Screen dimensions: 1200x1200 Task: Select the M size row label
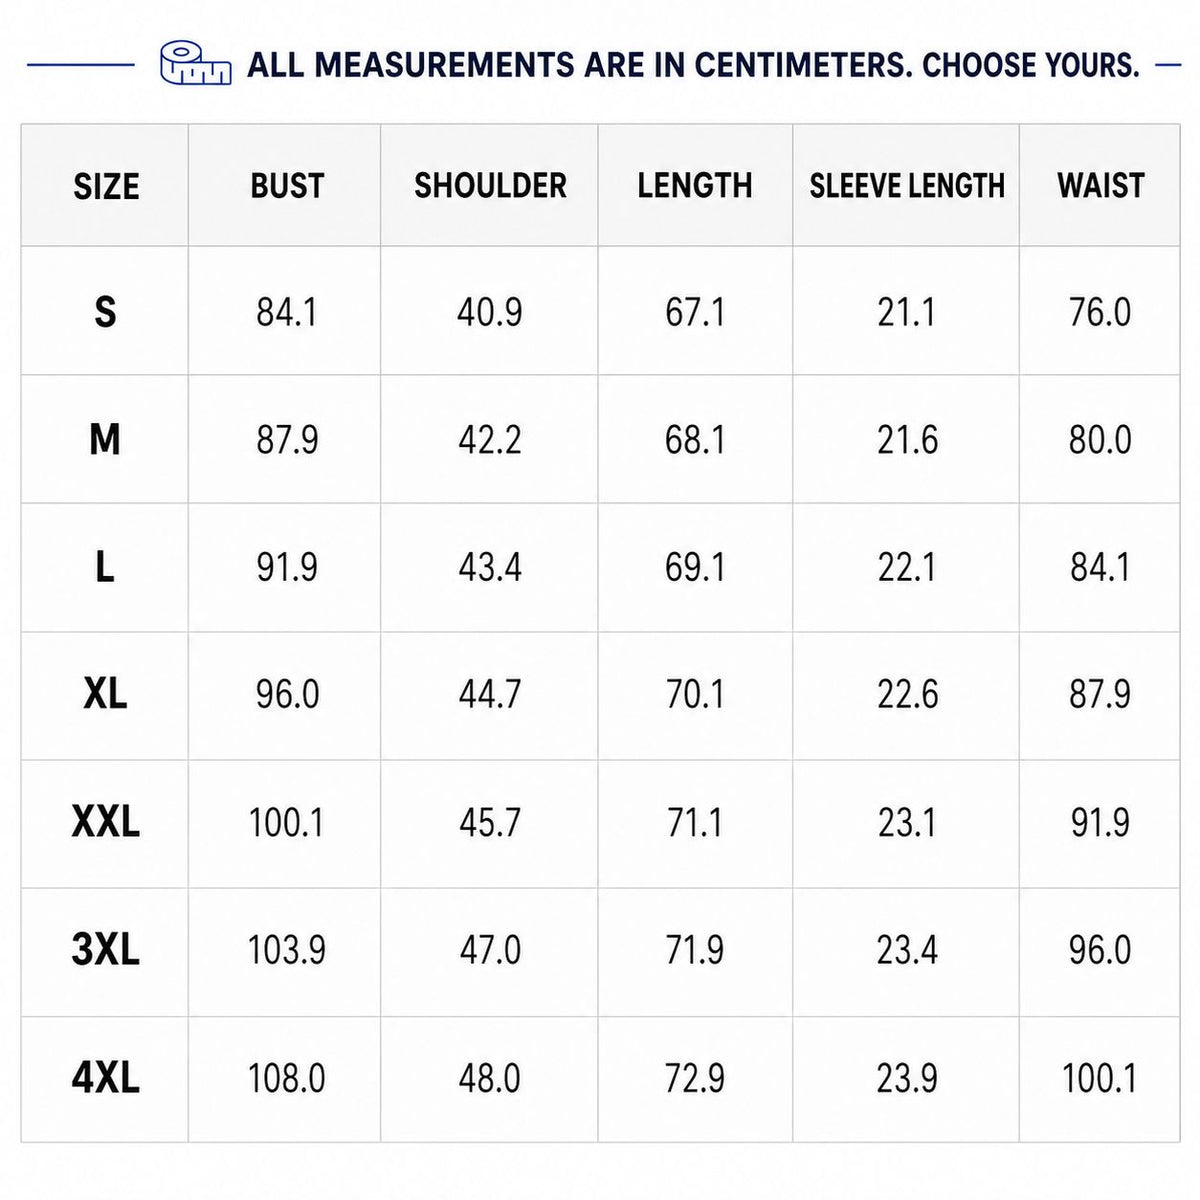tap(105, 440)
